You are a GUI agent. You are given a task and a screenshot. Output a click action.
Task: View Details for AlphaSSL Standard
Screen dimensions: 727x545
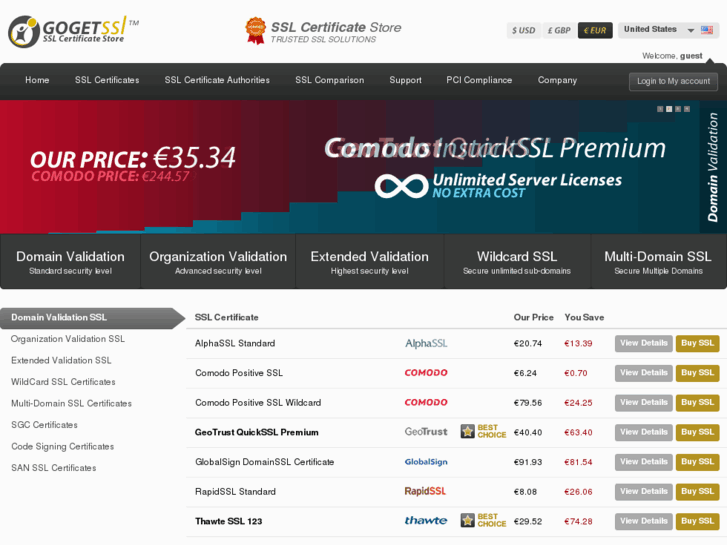click(644, 343)
